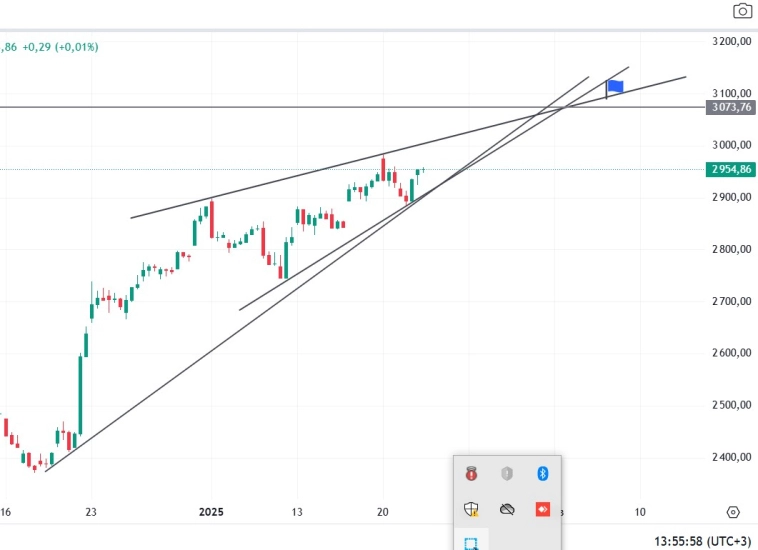Click the red arrows tray icon
Image resolution: width=758 pixels, height=550 pixels.
(x=543, y=509)
